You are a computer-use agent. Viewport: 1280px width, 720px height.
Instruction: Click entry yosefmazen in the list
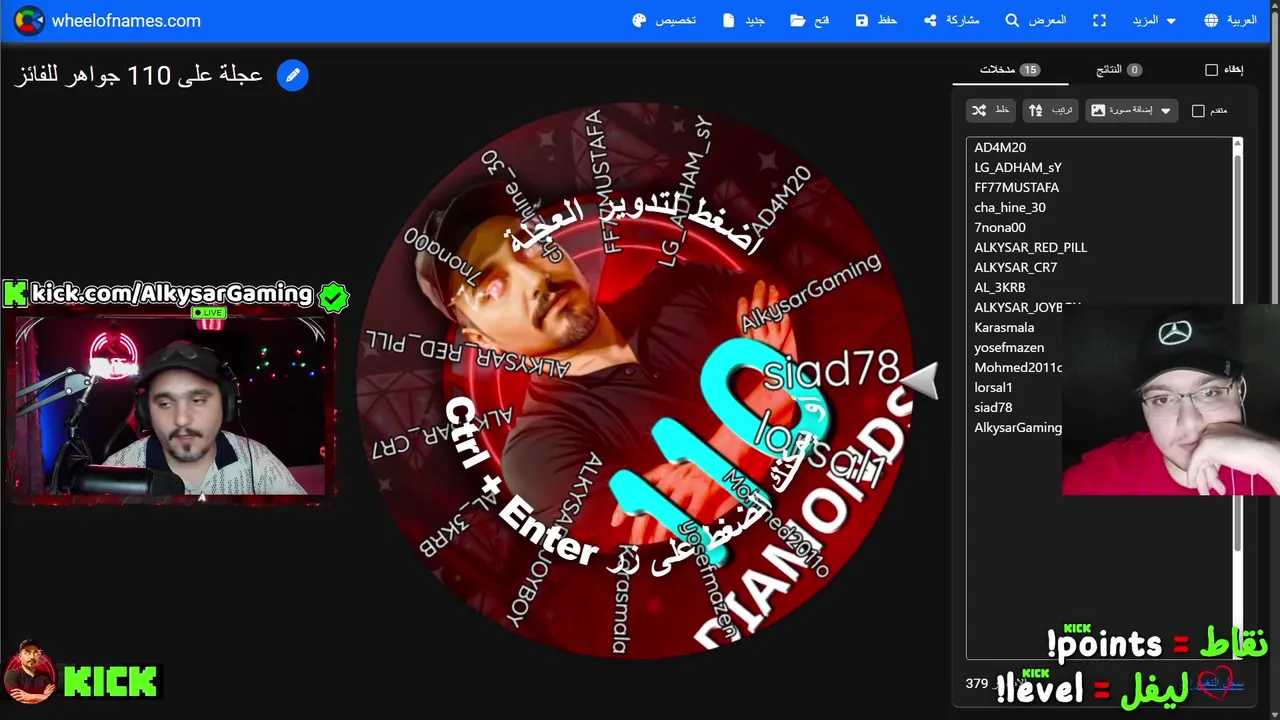coord(1009,348)
